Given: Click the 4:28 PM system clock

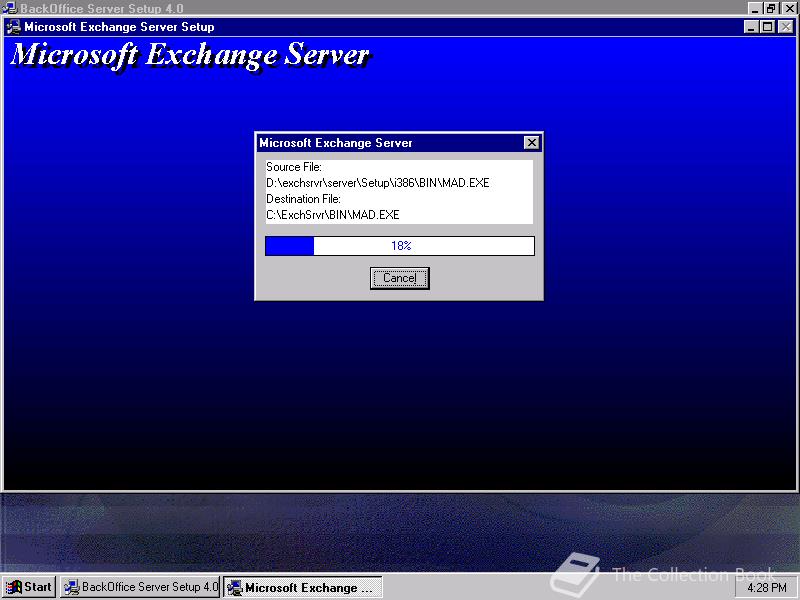Looking at the screenshot, I should 766,588.
